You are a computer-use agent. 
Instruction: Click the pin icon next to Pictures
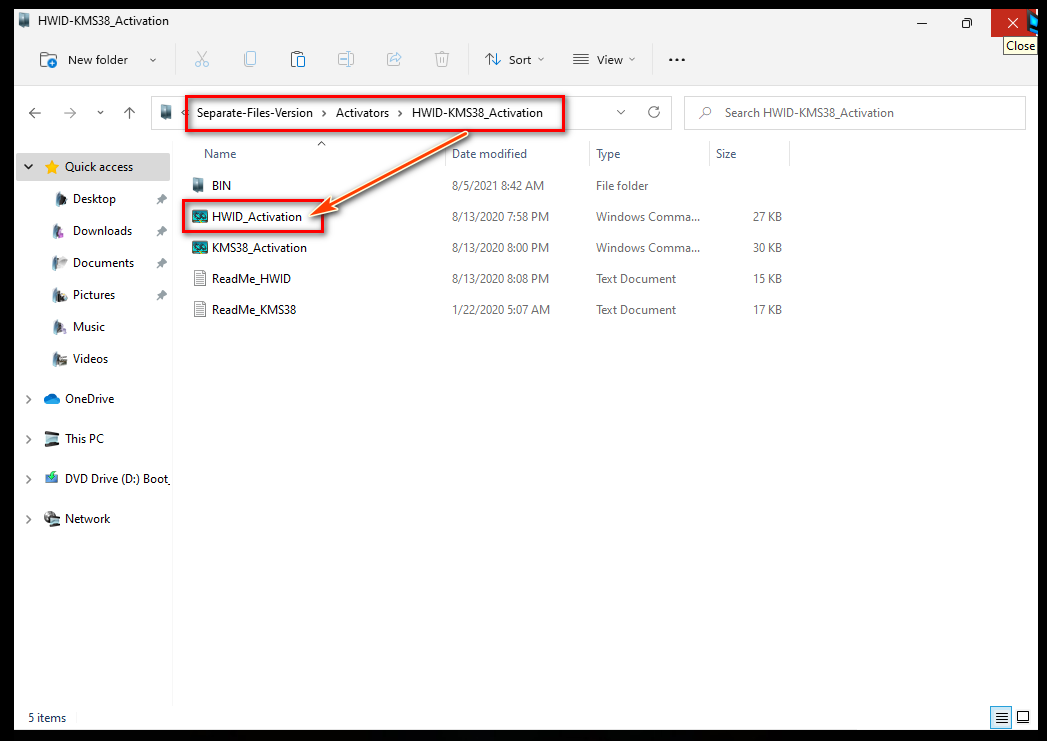click(161, 295)
